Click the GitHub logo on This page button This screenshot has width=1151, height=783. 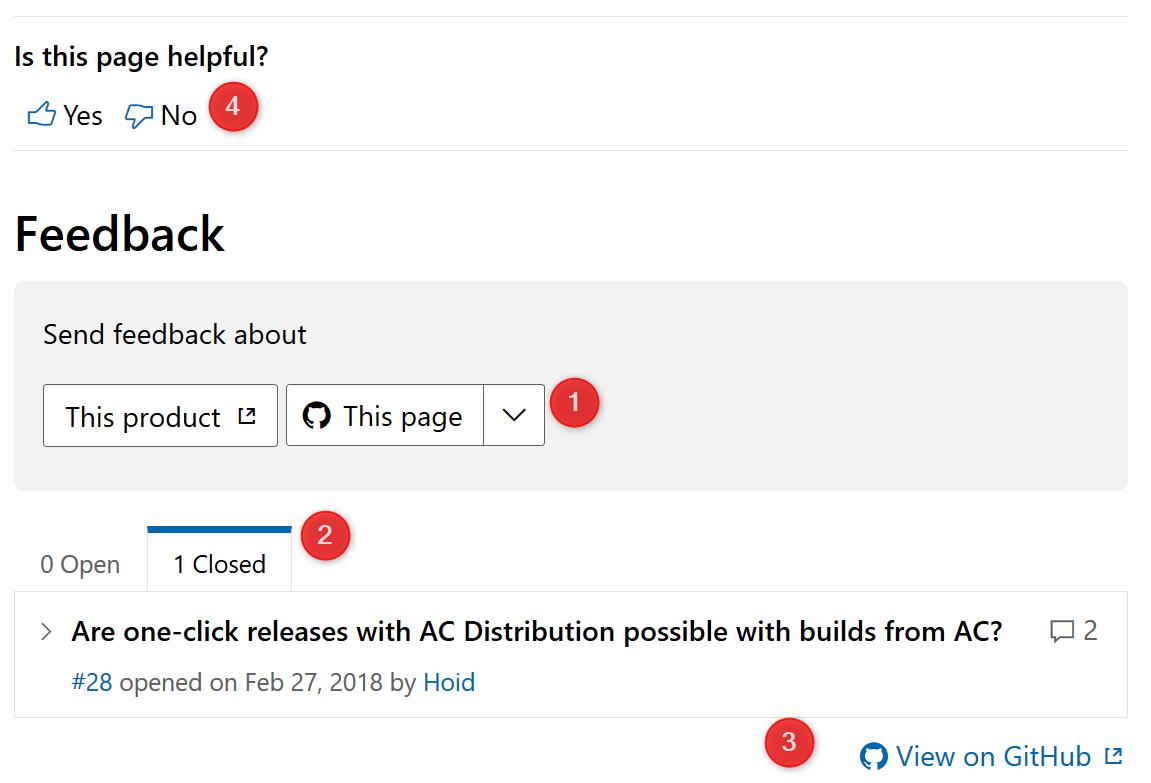(x=316, y=415)
